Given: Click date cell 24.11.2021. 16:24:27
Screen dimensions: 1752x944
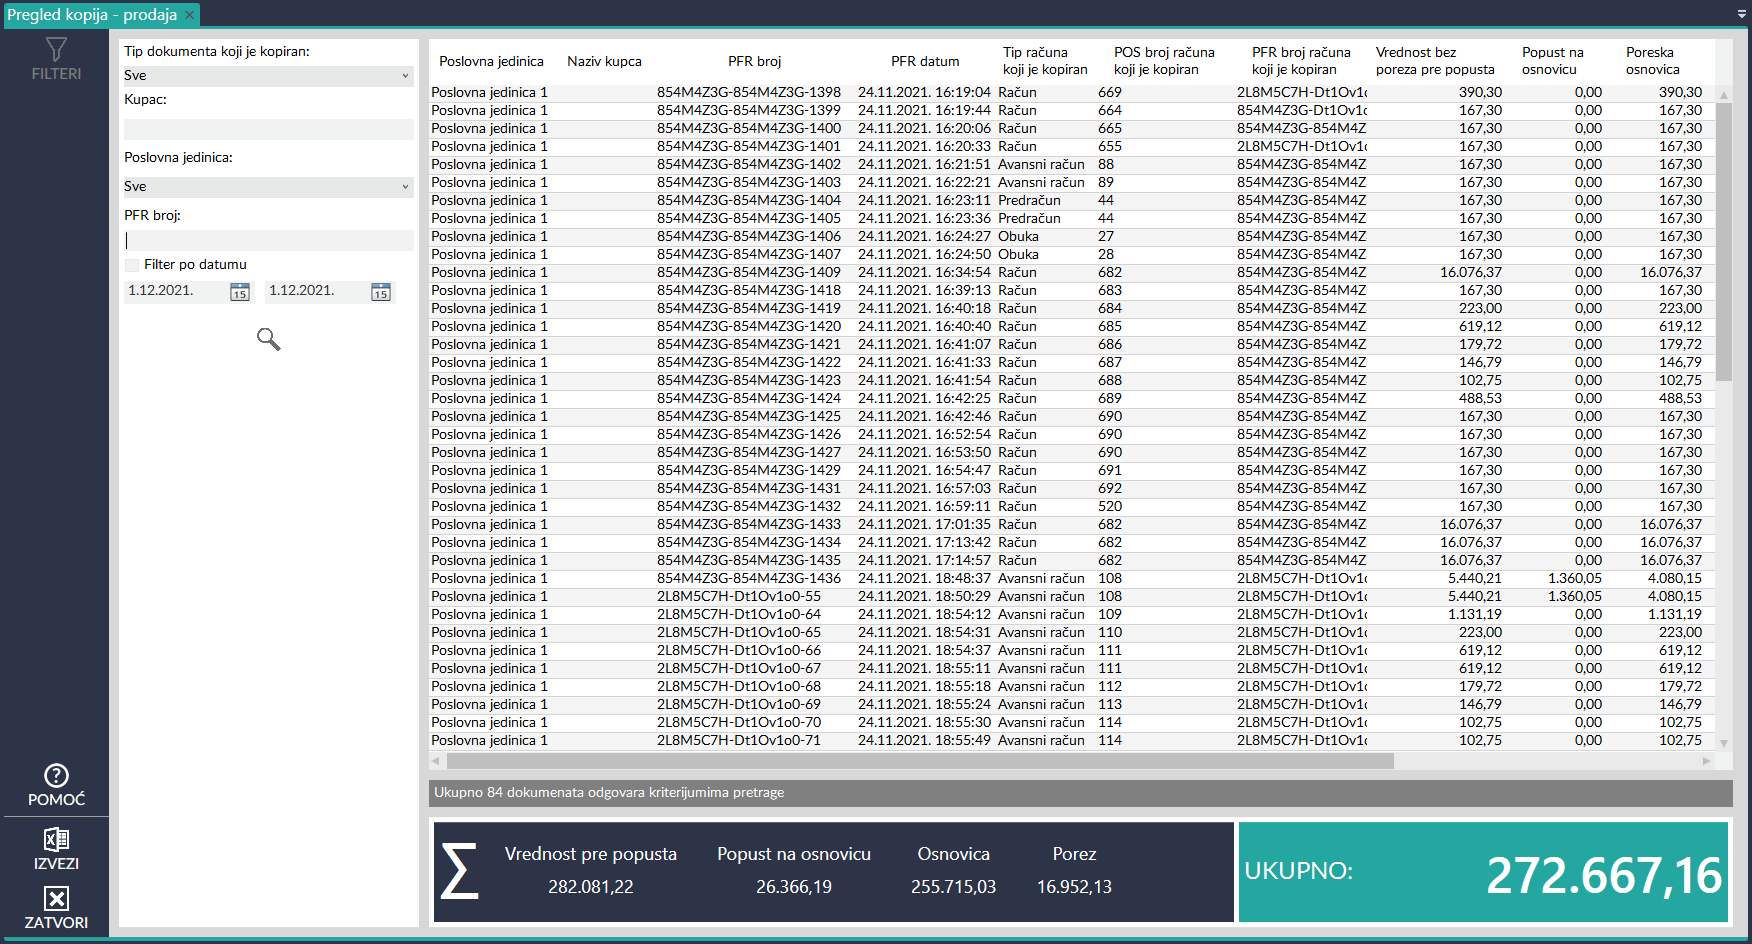Looking at the screenshot, I should [924, 237].
